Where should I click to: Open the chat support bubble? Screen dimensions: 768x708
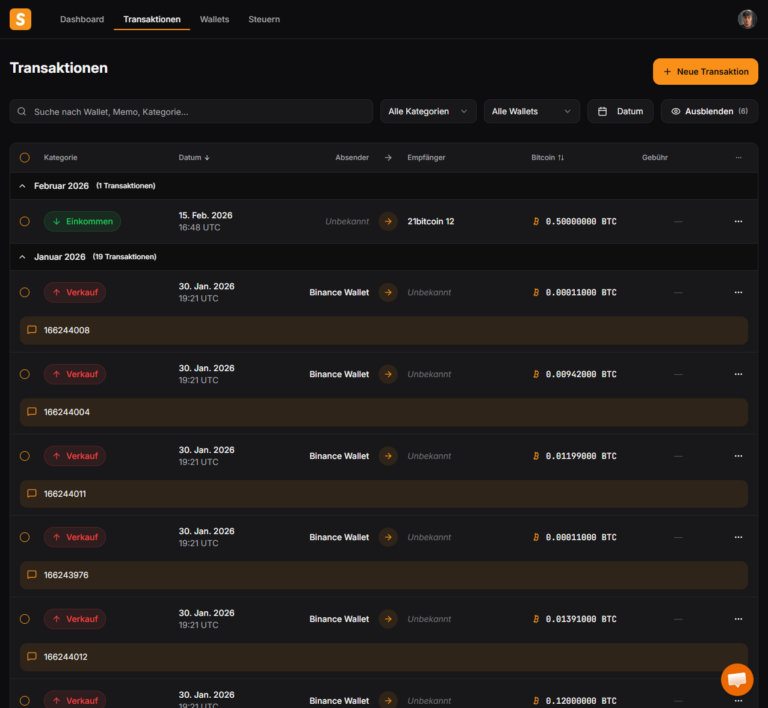tap(737, 679)
